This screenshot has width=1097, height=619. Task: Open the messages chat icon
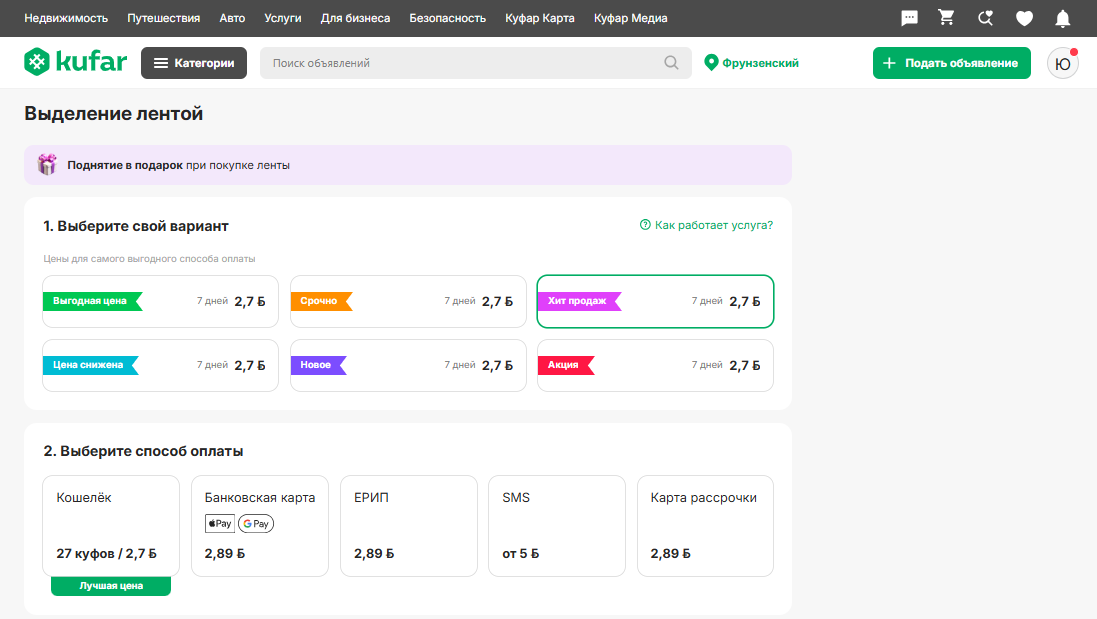click(x=909, y=18)
